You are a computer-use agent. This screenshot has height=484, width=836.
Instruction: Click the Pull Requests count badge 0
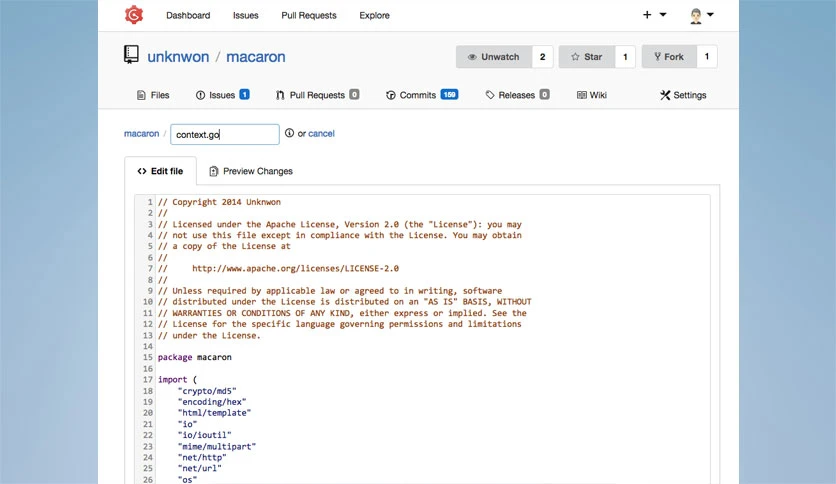pyautogui.click(x=354, y=94)
